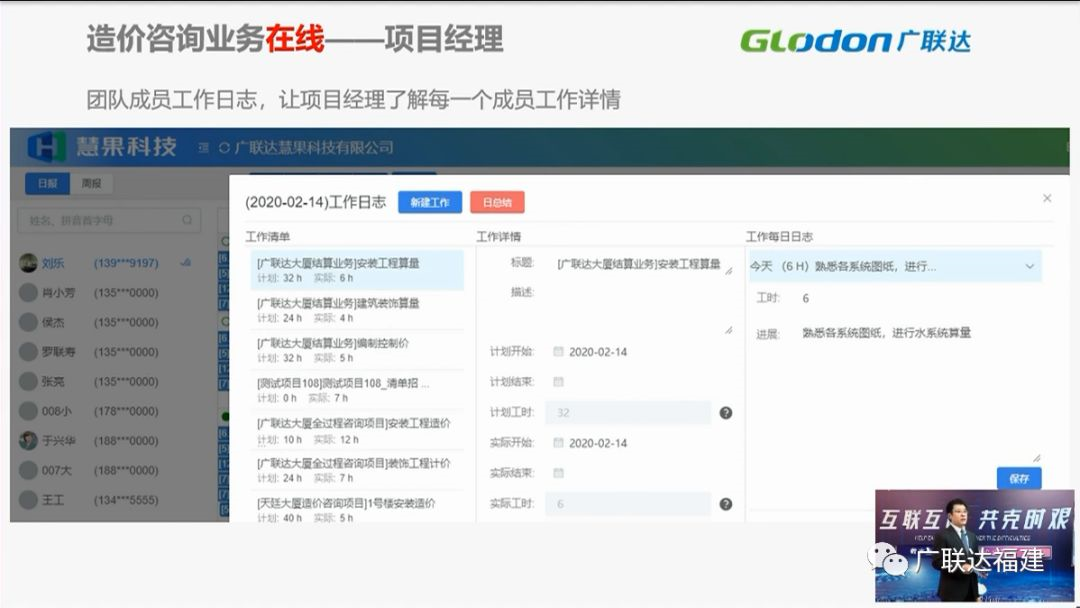Switch to the 日报 tab
Screen dimensions: 1080x608
click(x=48, y=183)
